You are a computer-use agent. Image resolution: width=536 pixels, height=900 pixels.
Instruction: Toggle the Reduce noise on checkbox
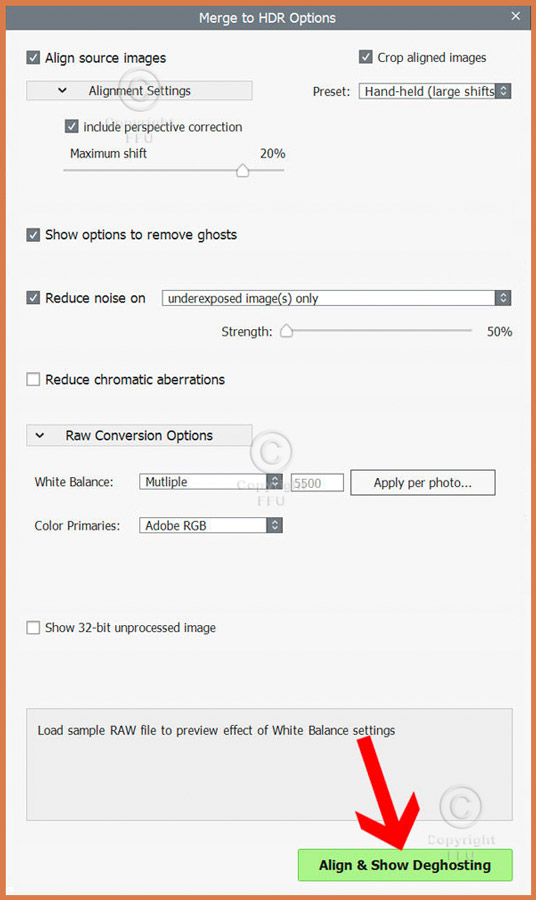point(33,298)
